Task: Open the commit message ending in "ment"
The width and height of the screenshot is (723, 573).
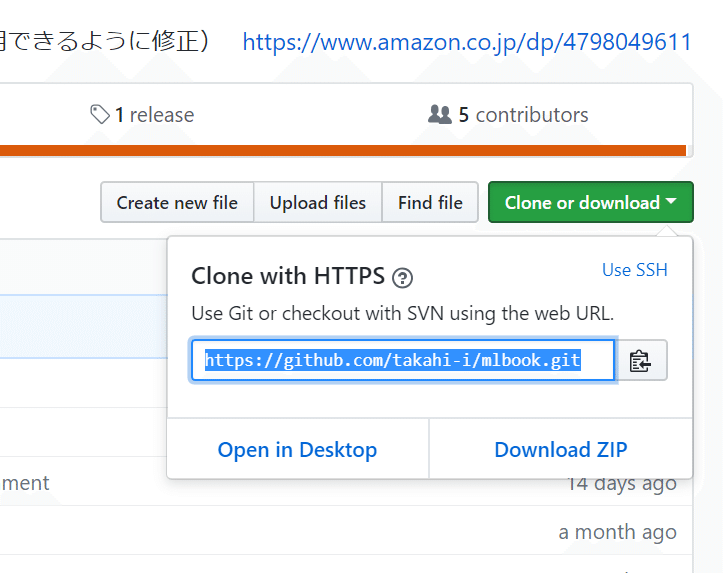Action: 25,483
